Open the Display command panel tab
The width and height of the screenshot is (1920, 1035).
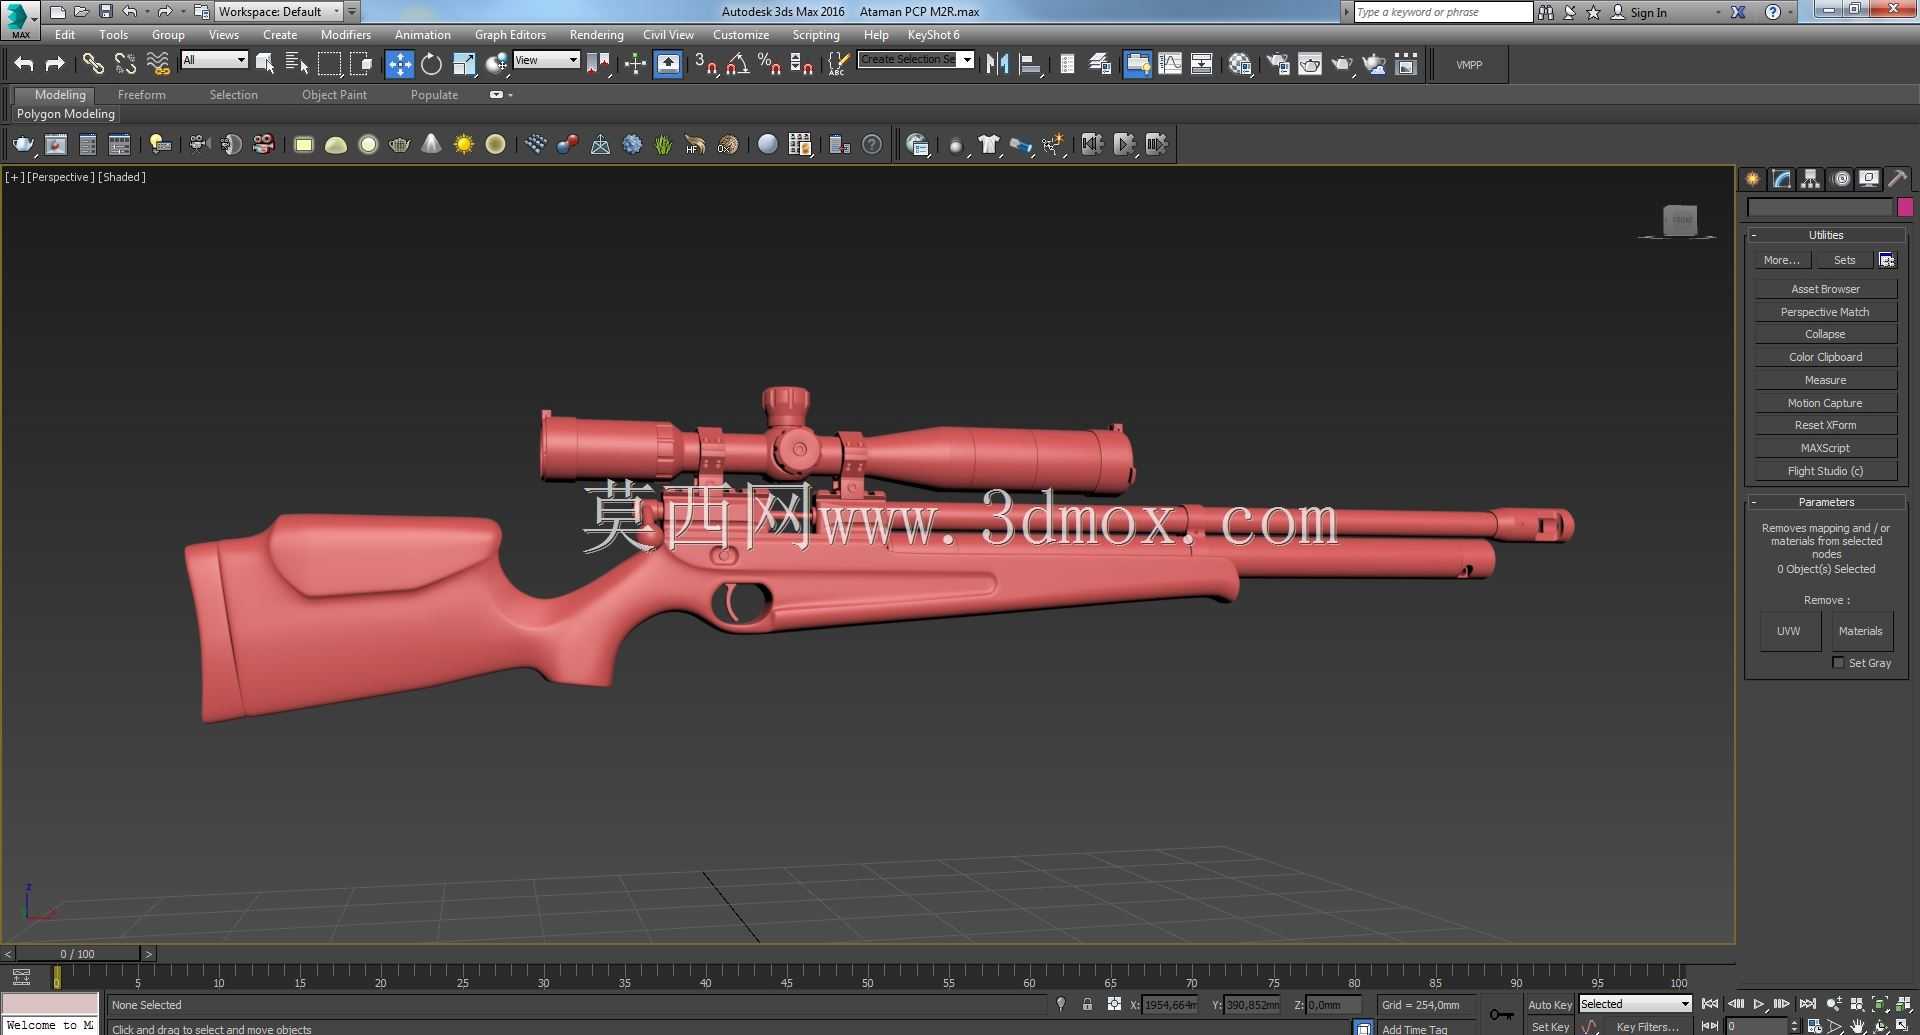(1869, 179)
